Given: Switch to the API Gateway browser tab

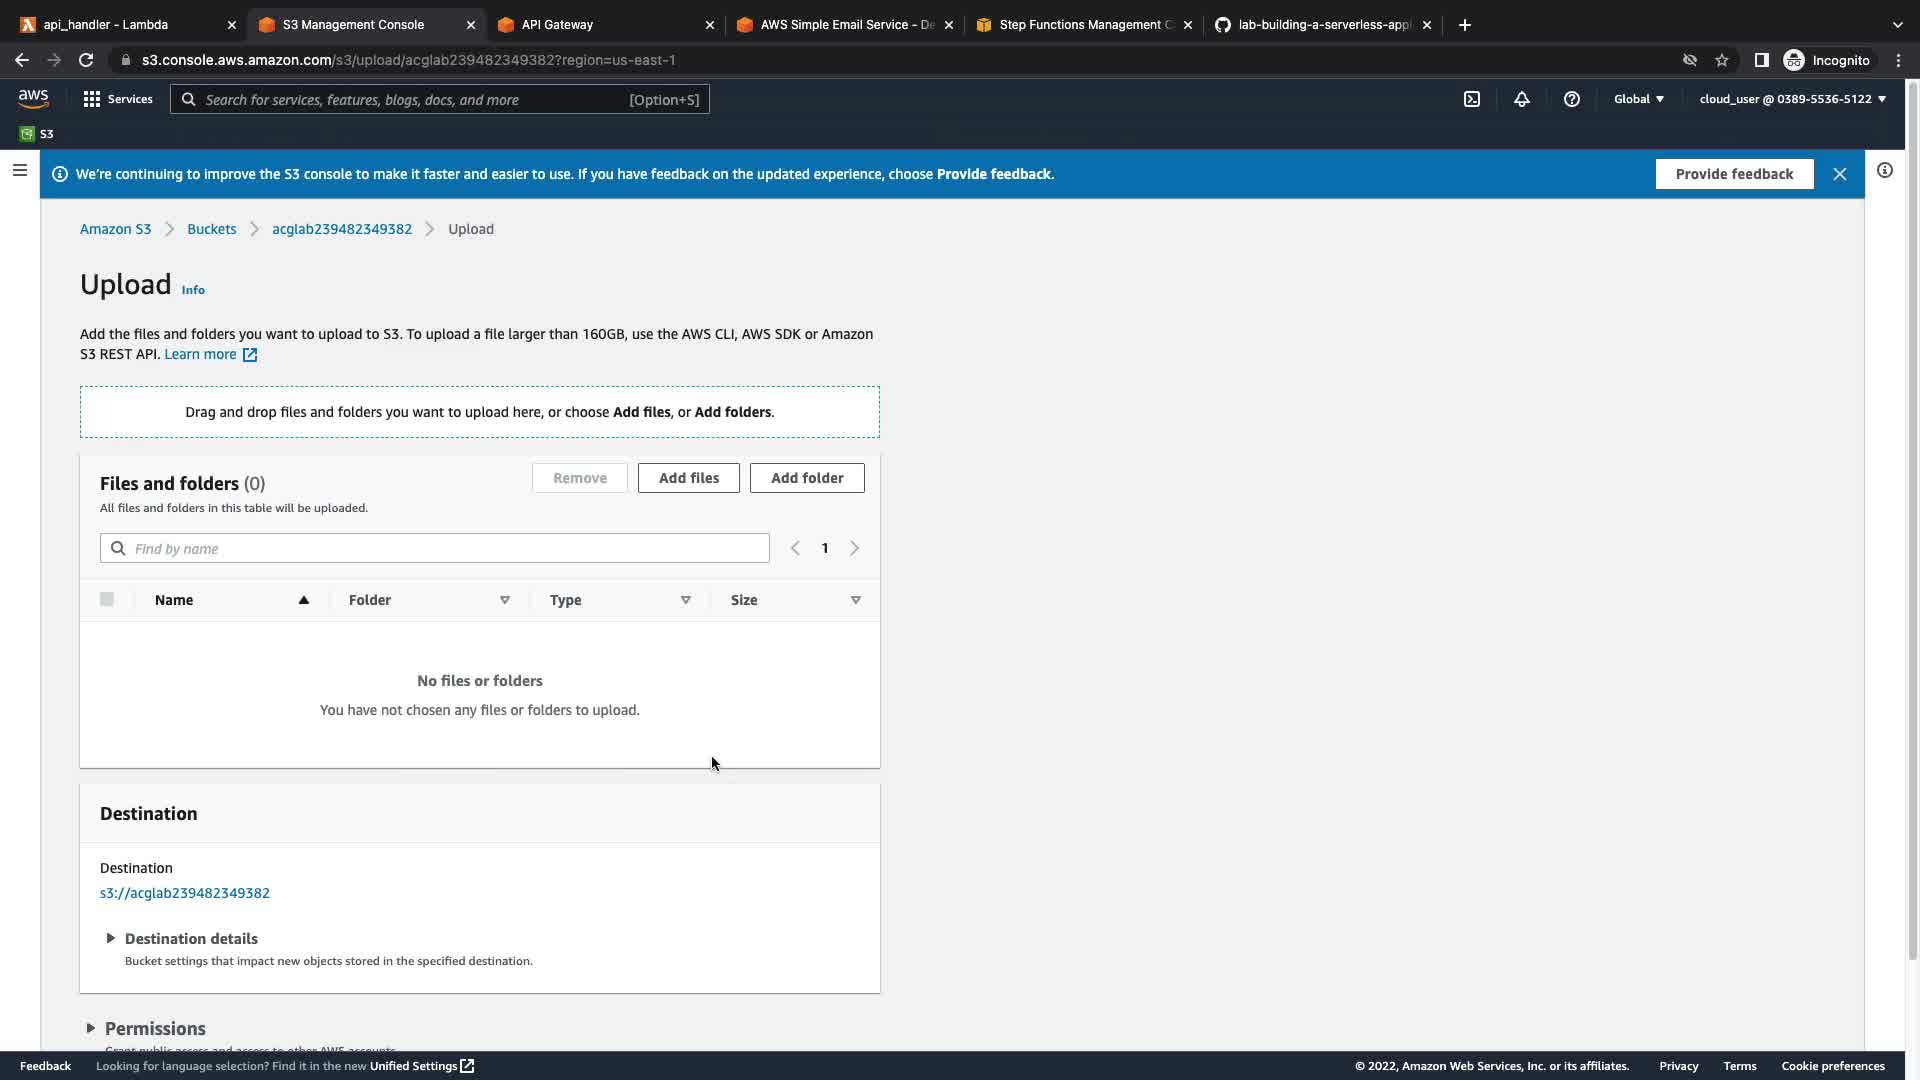Looking at the screenshot, I should (x=557, y=25).
